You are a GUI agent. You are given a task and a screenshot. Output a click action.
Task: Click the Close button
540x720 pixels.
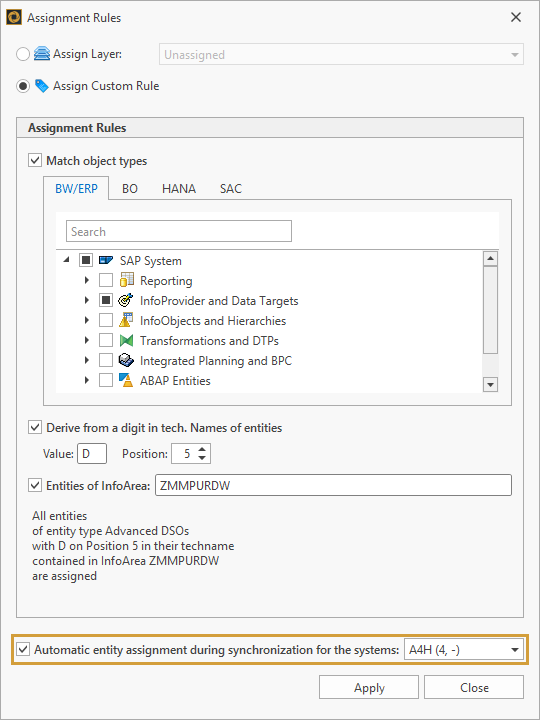tap(474, 687)
